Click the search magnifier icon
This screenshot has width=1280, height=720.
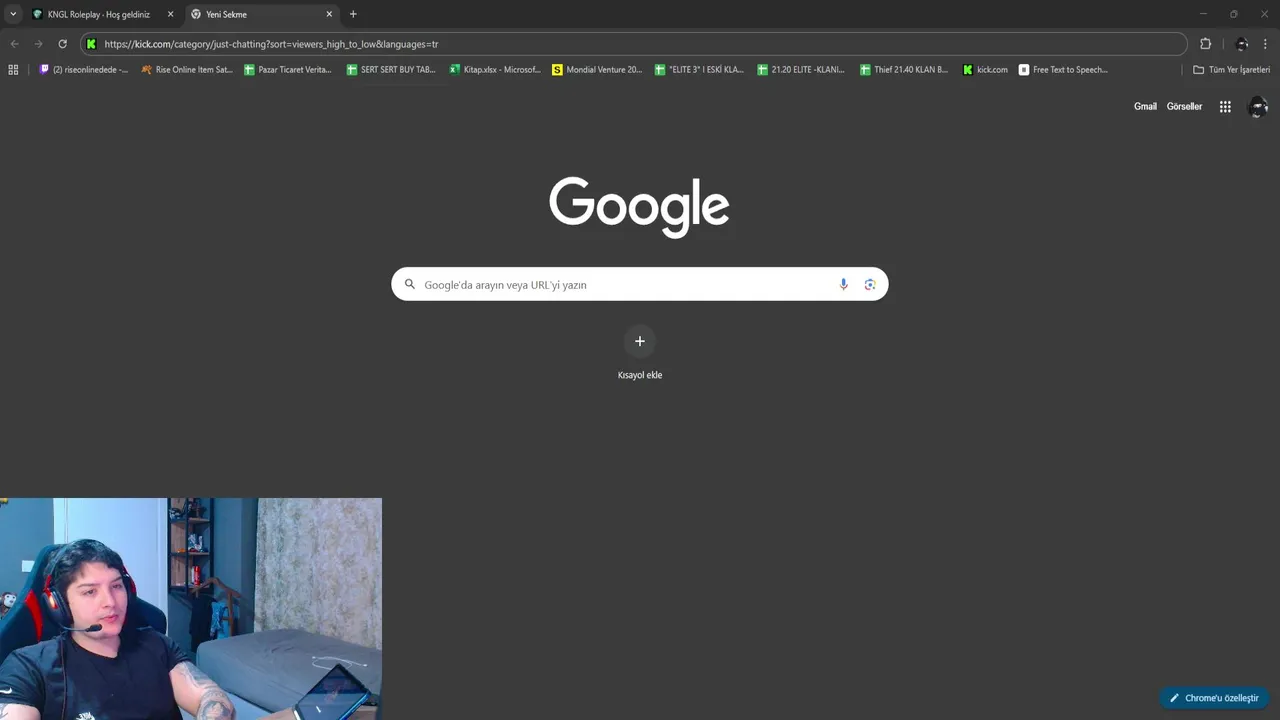point(409,284)
